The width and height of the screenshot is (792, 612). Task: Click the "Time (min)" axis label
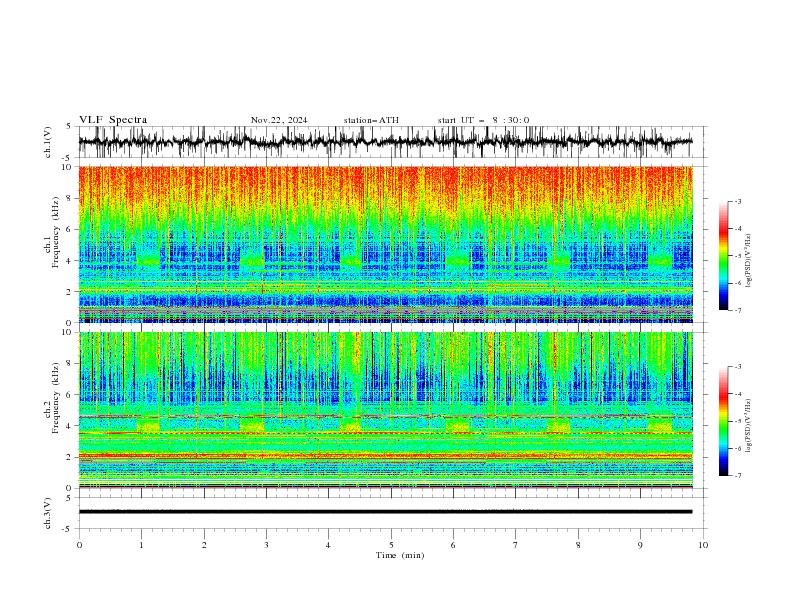click(400, 555)
